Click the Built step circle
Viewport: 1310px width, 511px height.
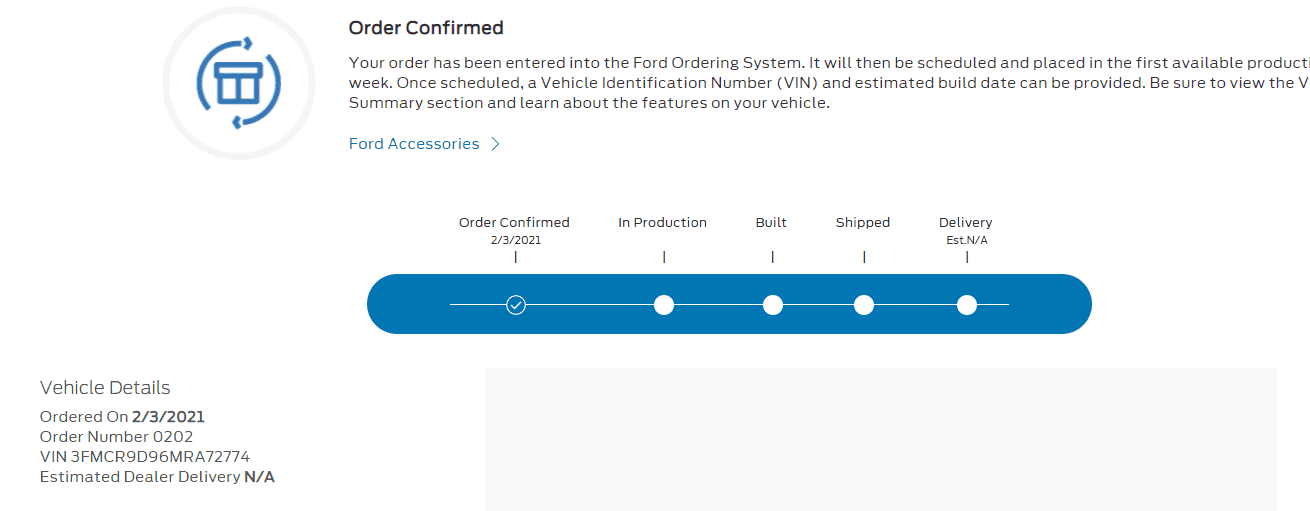(772, 305)
